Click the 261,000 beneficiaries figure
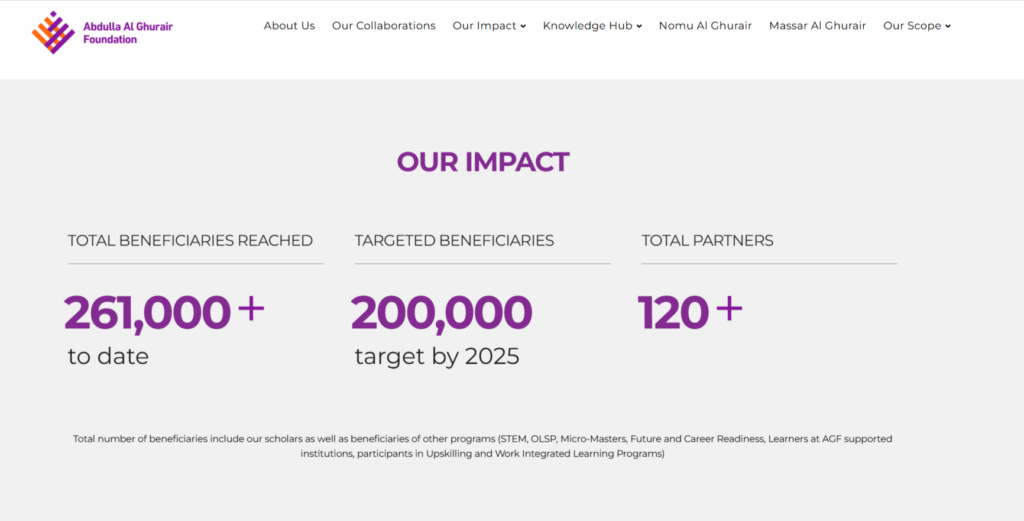1024x521 pixels. click(x=148, y=313)
